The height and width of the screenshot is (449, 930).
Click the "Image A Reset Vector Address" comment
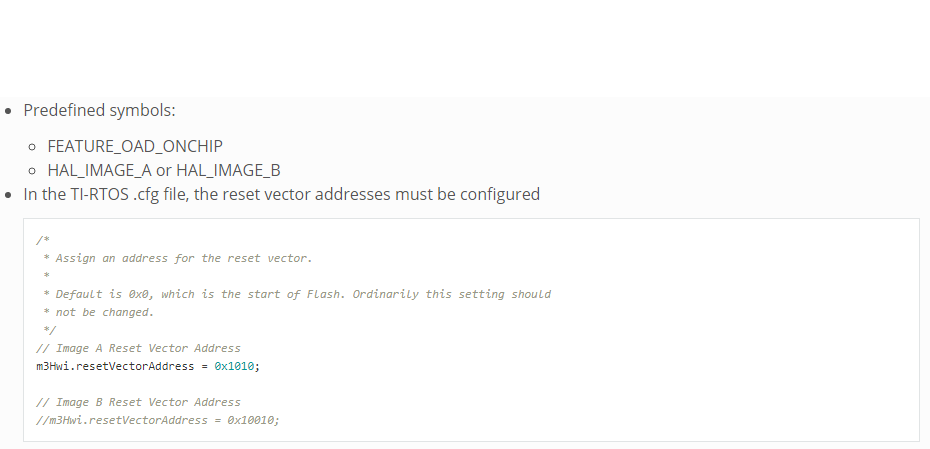point(138,348)
